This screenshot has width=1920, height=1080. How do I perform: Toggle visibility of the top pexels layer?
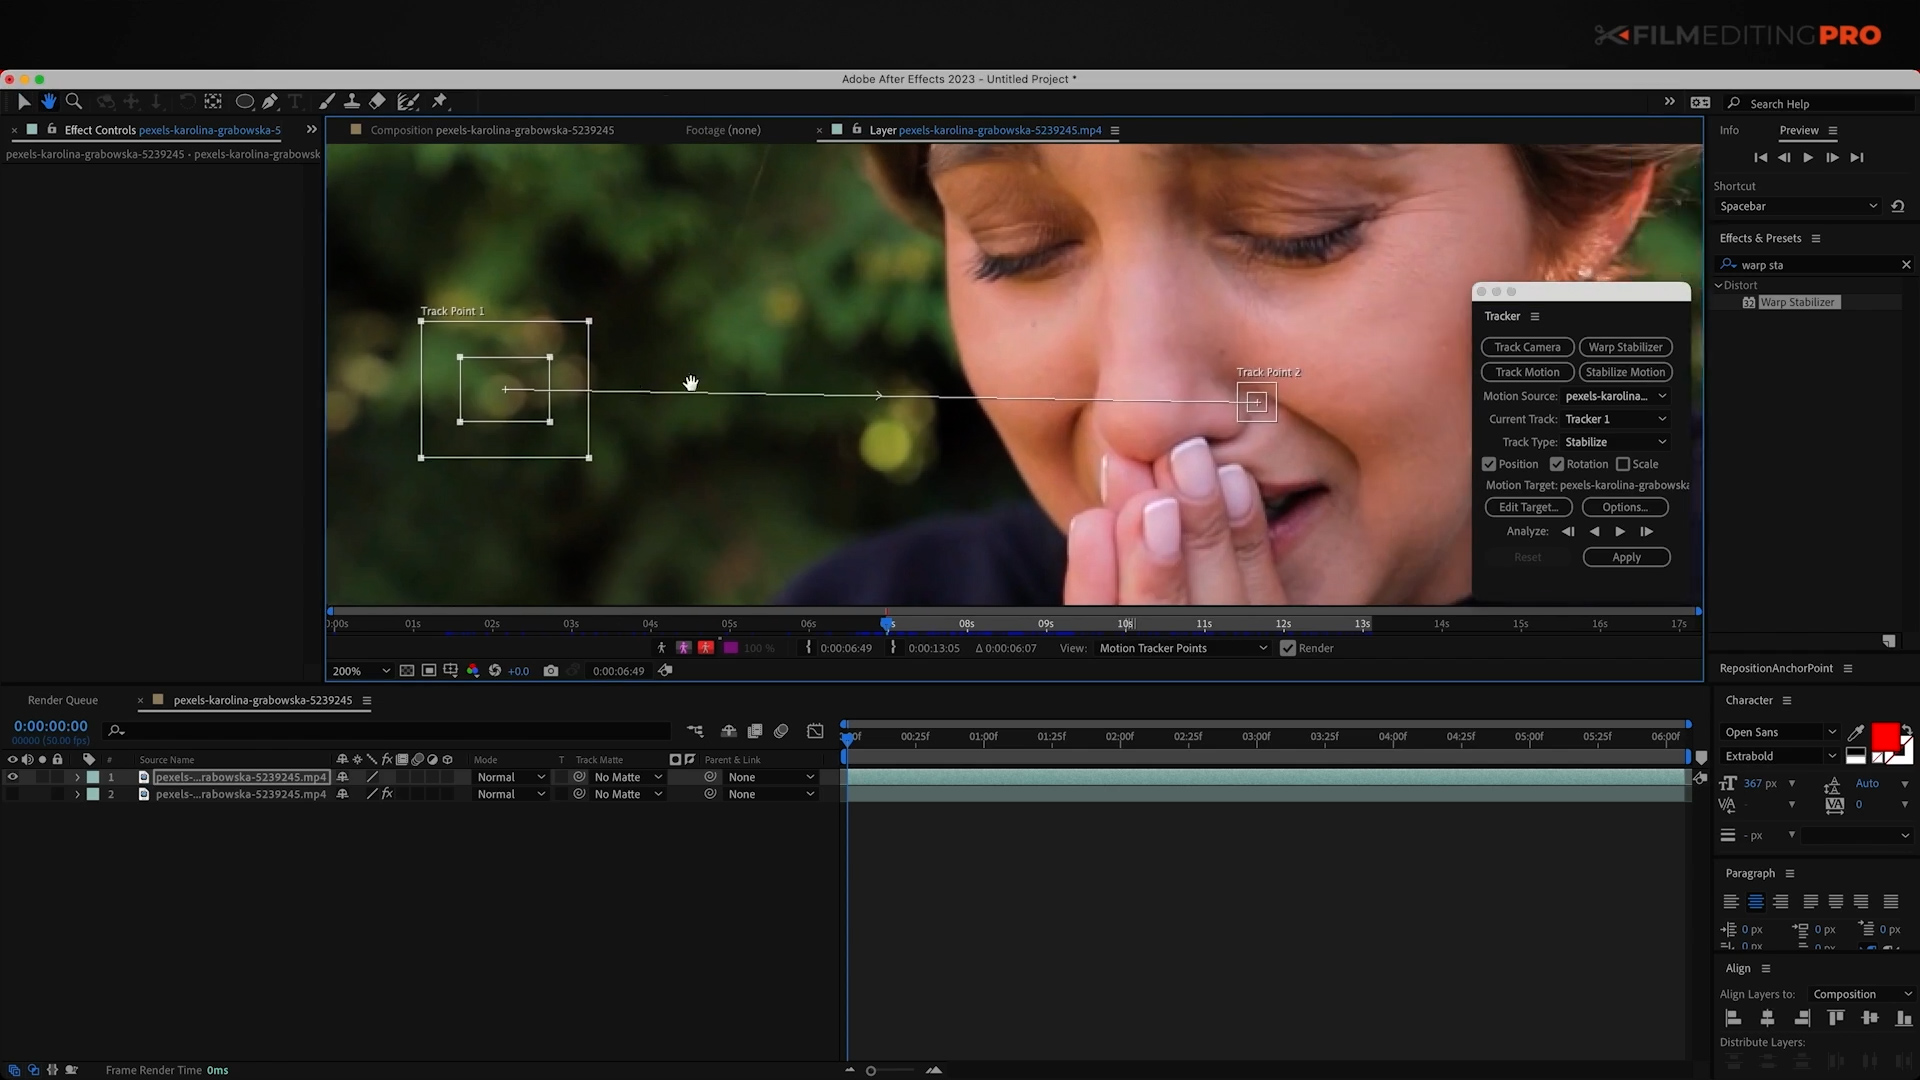[x=12, y=777]
